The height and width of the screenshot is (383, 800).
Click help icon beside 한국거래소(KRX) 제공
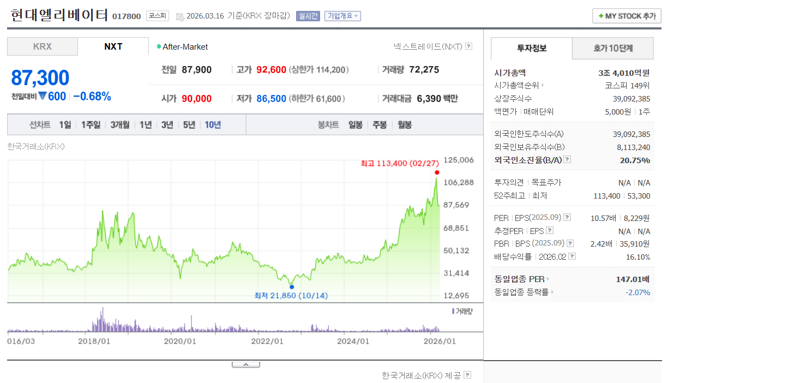(x=468, y=375)
